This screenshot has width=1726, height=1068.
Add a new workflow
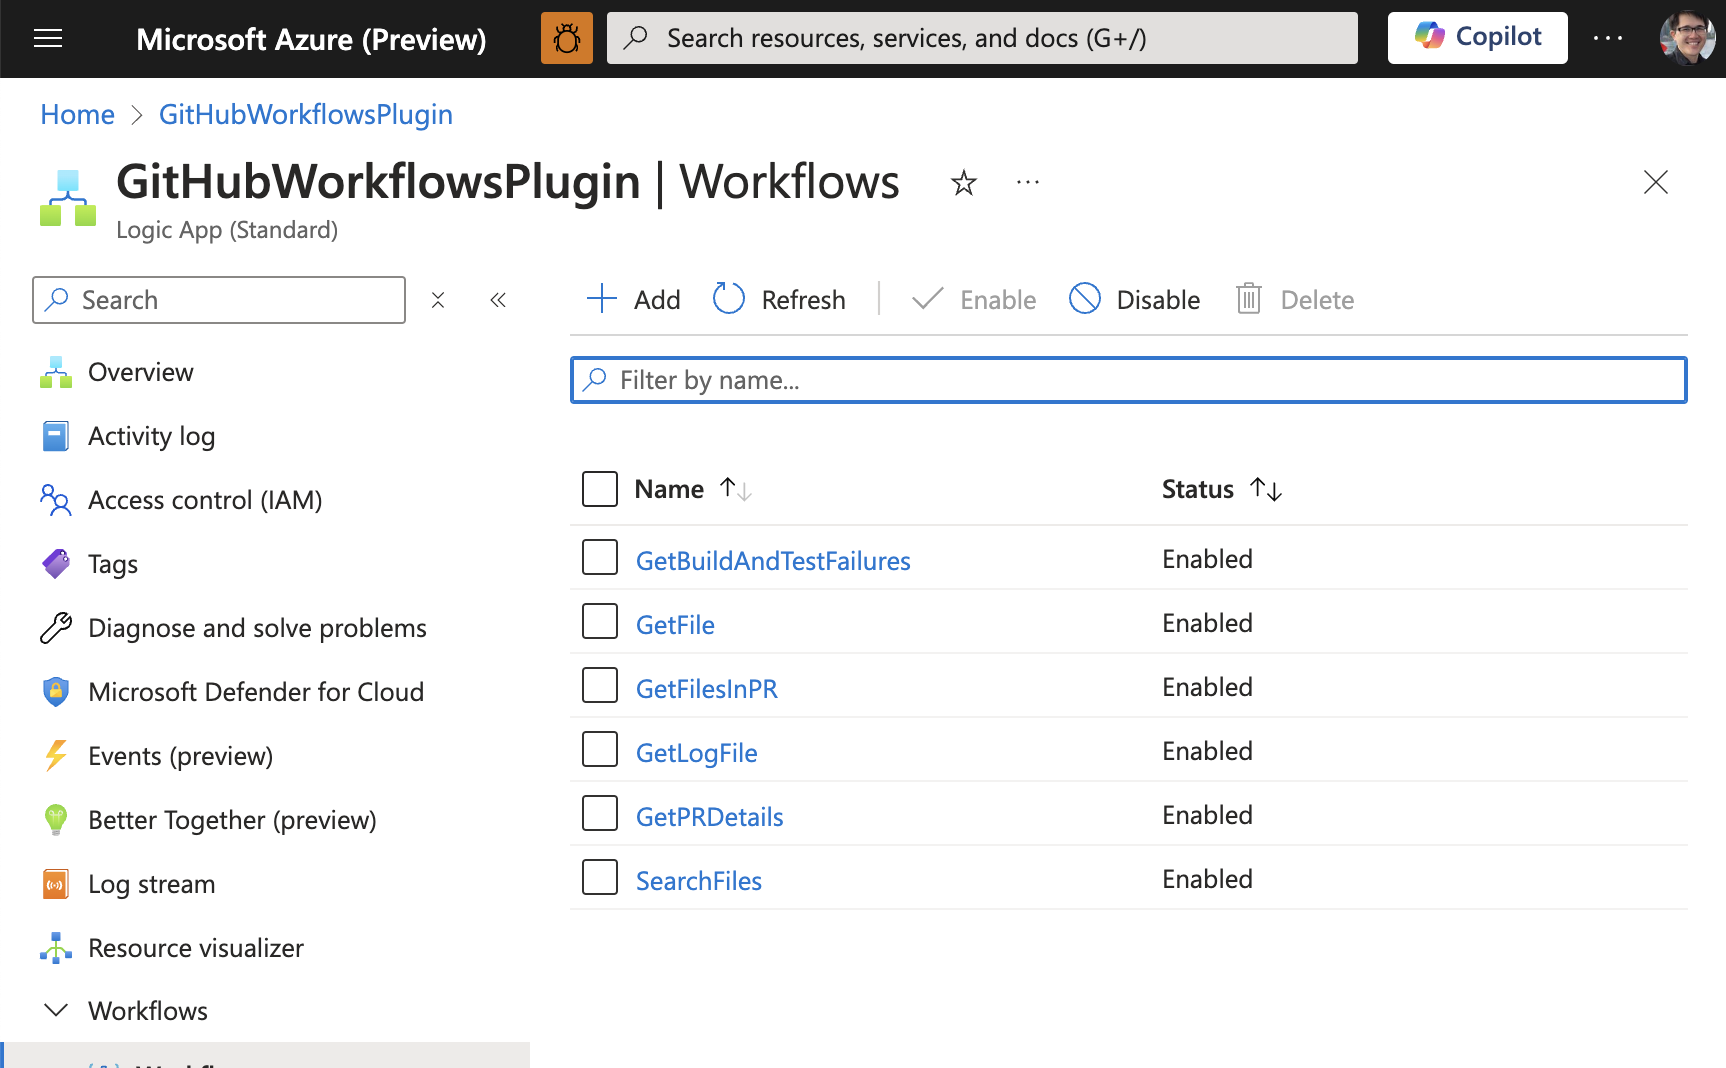click(633, 299)
